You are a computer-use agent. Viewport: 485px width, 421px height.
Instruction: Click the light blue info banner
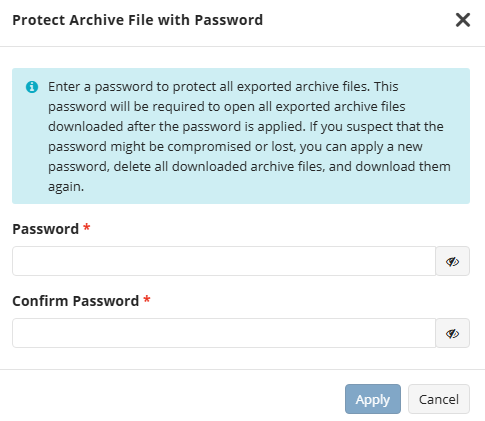coord(241,136)
